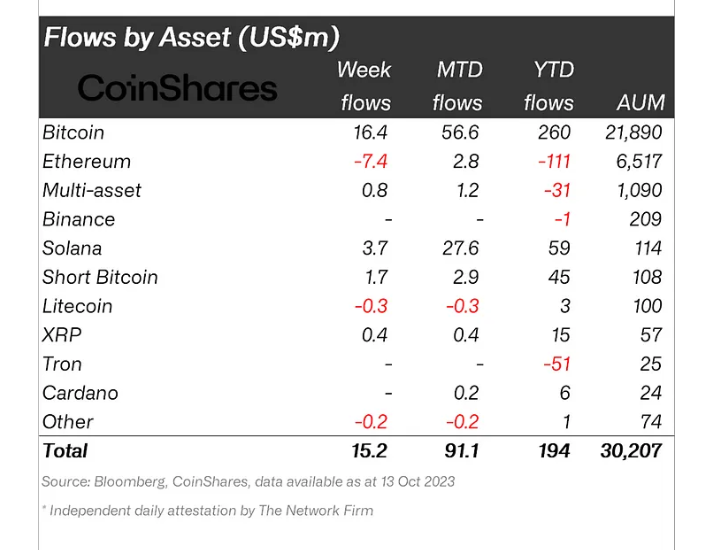Click the Solana row label
Viewport: 710px width, 550px height.
pyautogui.click(x=72, y=248)
